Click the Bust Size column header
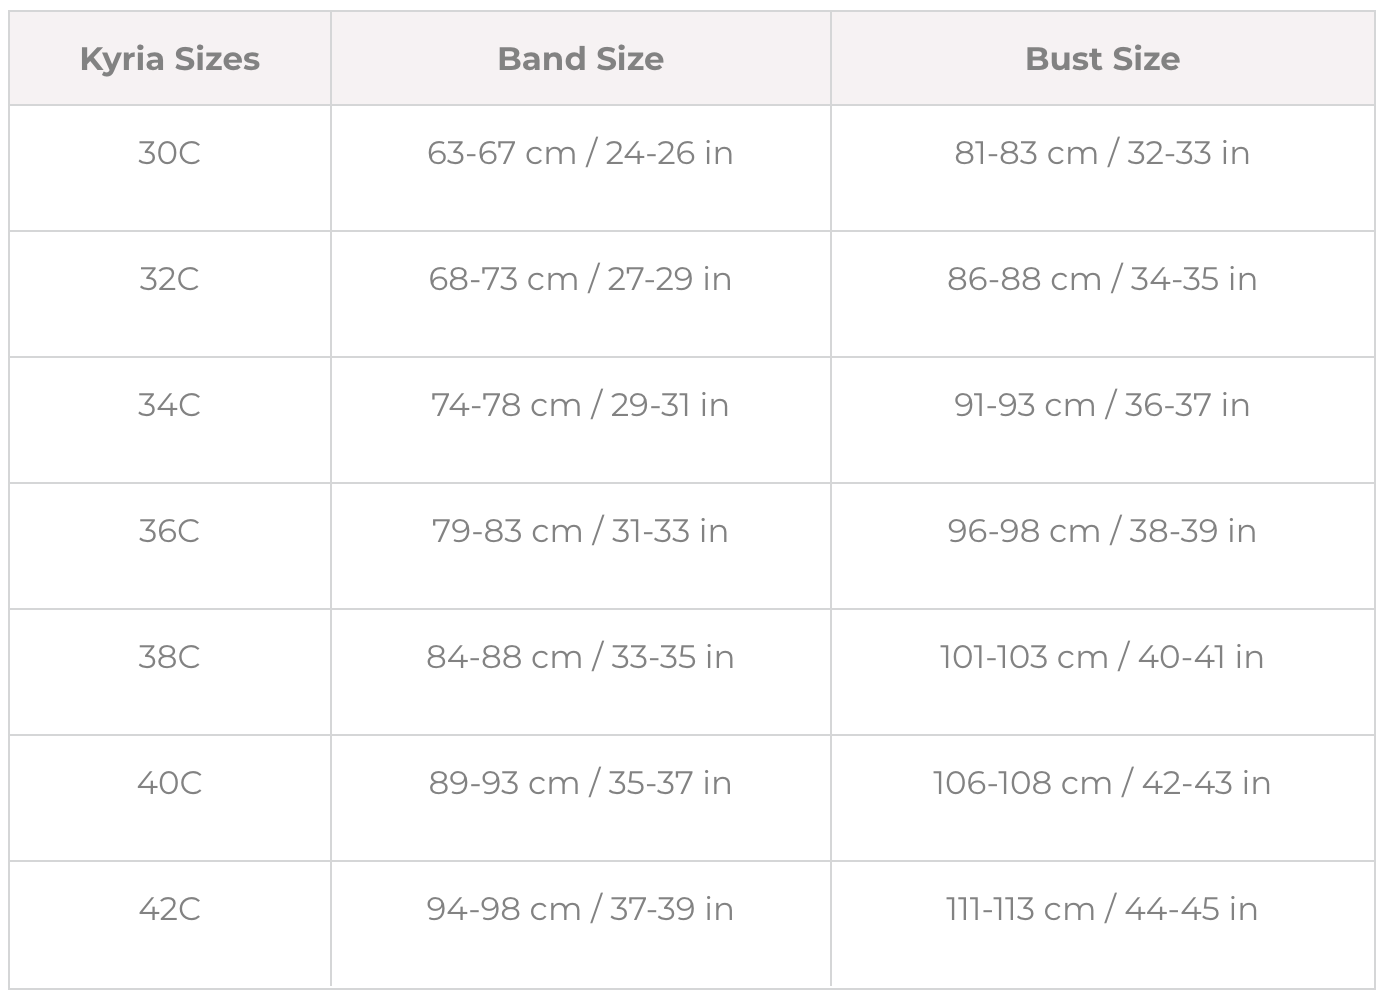This screenshot has width=1386, height=1000. pos(1103,59)
